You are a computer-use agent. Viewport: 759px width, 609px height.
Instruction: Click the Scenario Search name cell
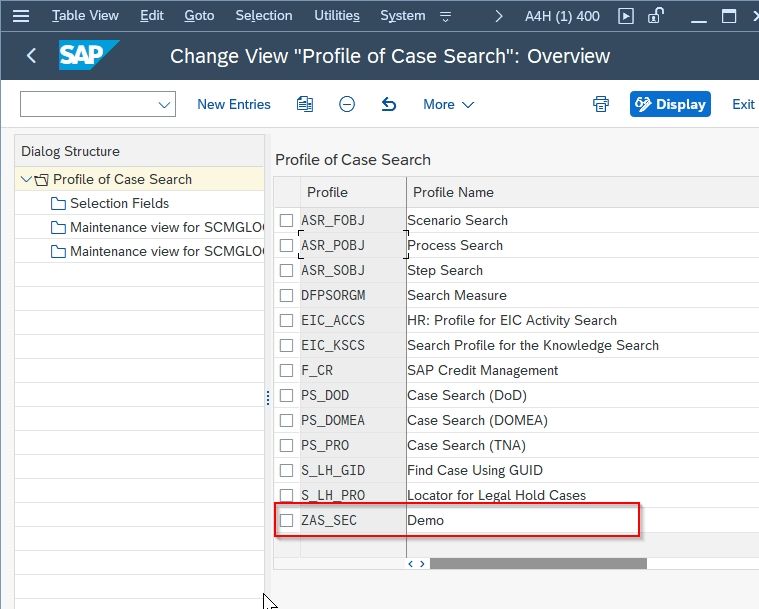click(583, 221)
